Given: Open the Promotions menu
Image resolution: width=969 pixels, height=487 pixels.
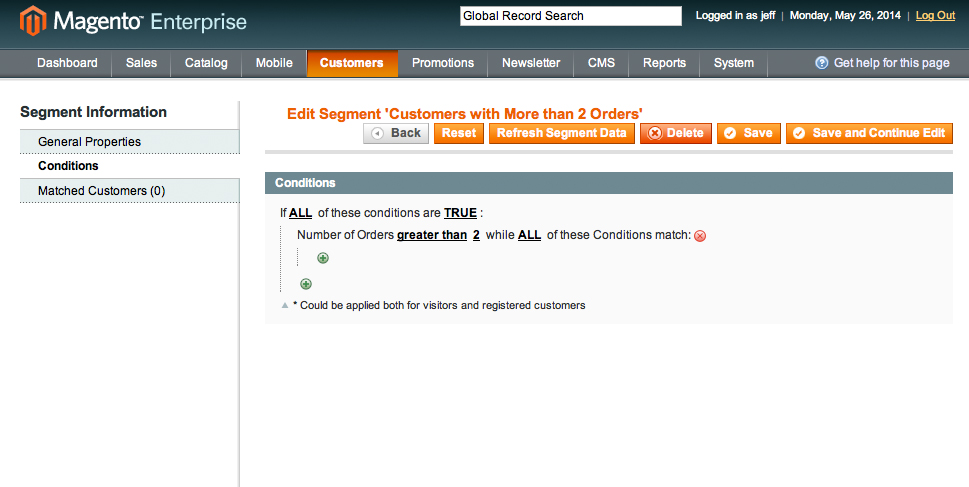Looking at the screenshot, I should [443, 63].
